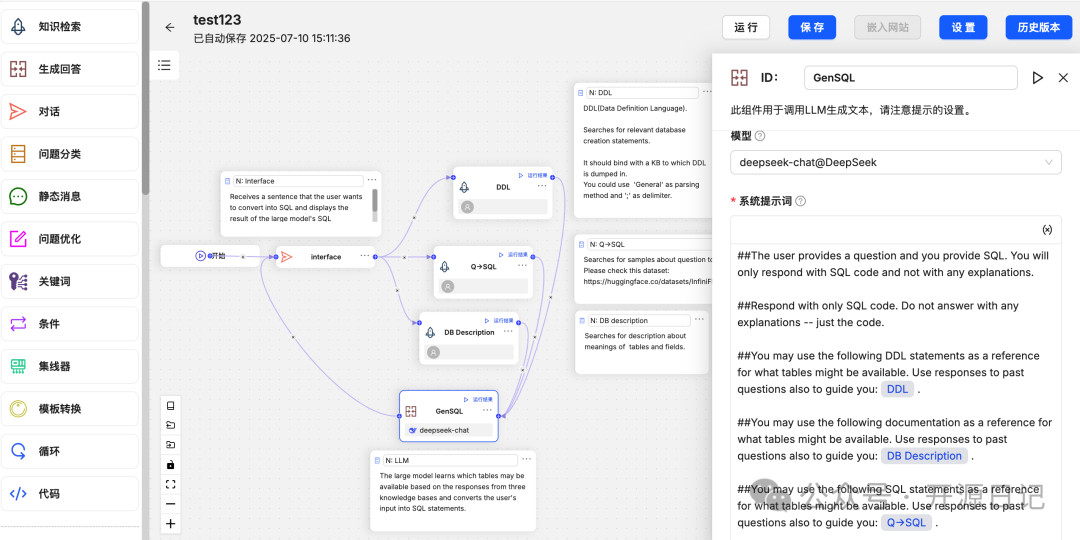Show help tooltip next to 系统提示词

pyautogui.click(x=800, y=202)
